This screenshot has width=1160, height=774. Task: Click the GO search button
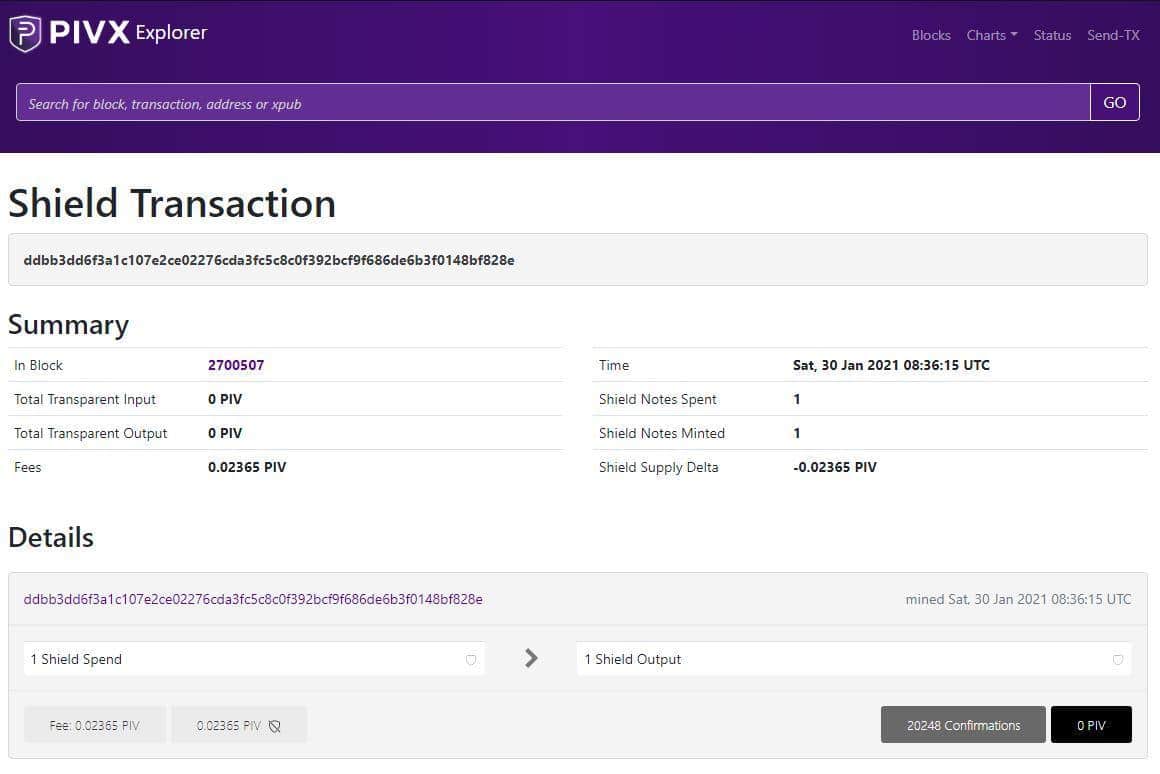1115,102
